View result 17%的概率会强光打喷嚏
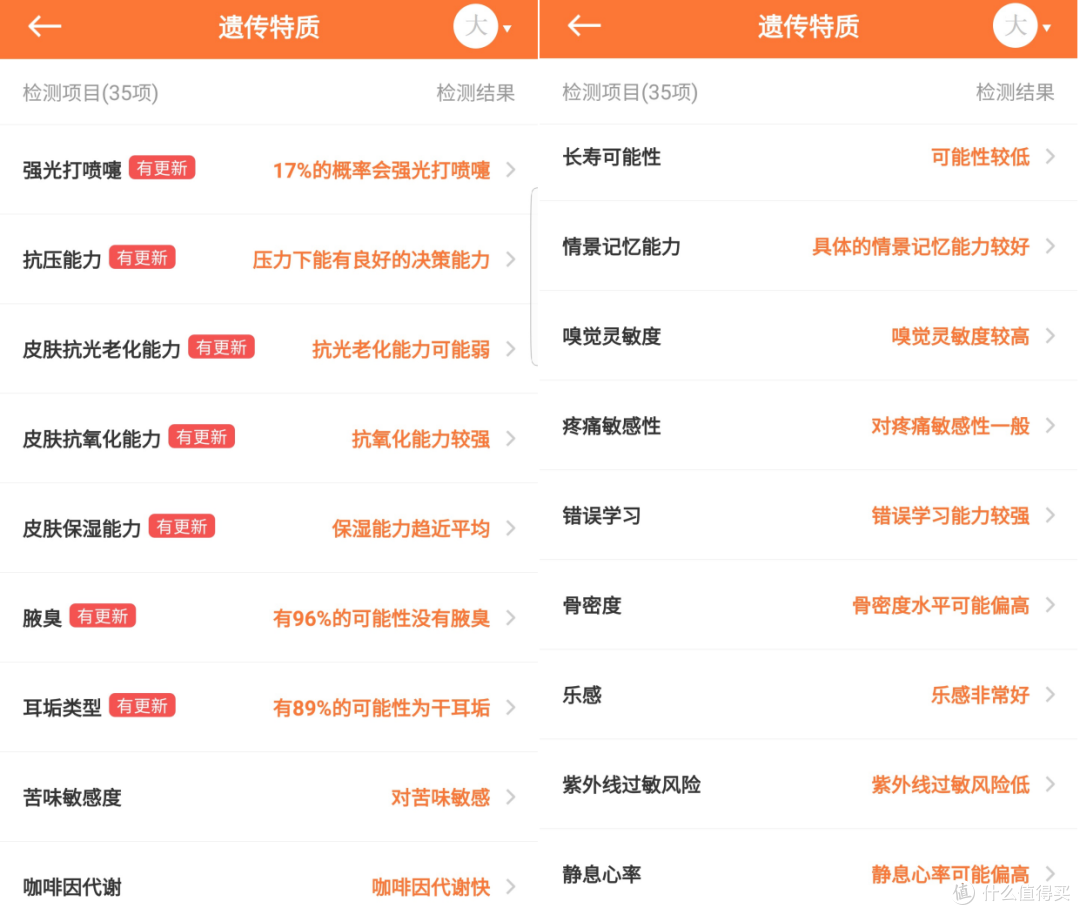The width and height of the screenshot is (1080, 915). [382, 170]
